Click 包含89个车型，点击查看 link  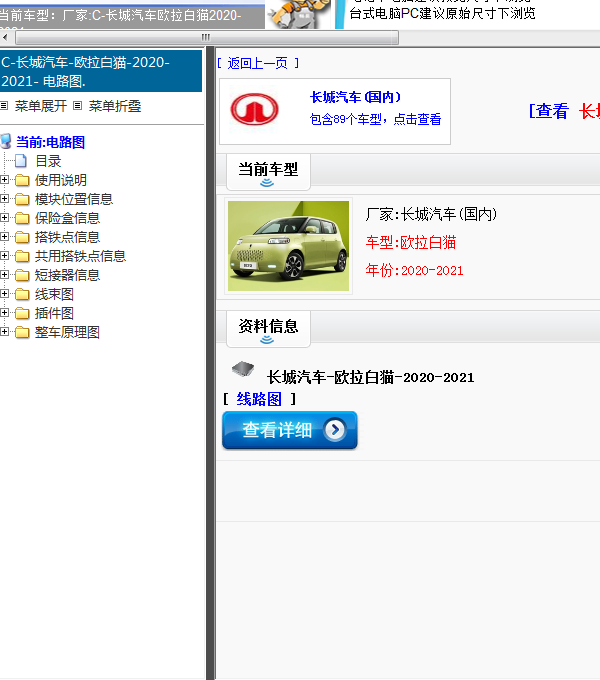[x=375, y=119]
